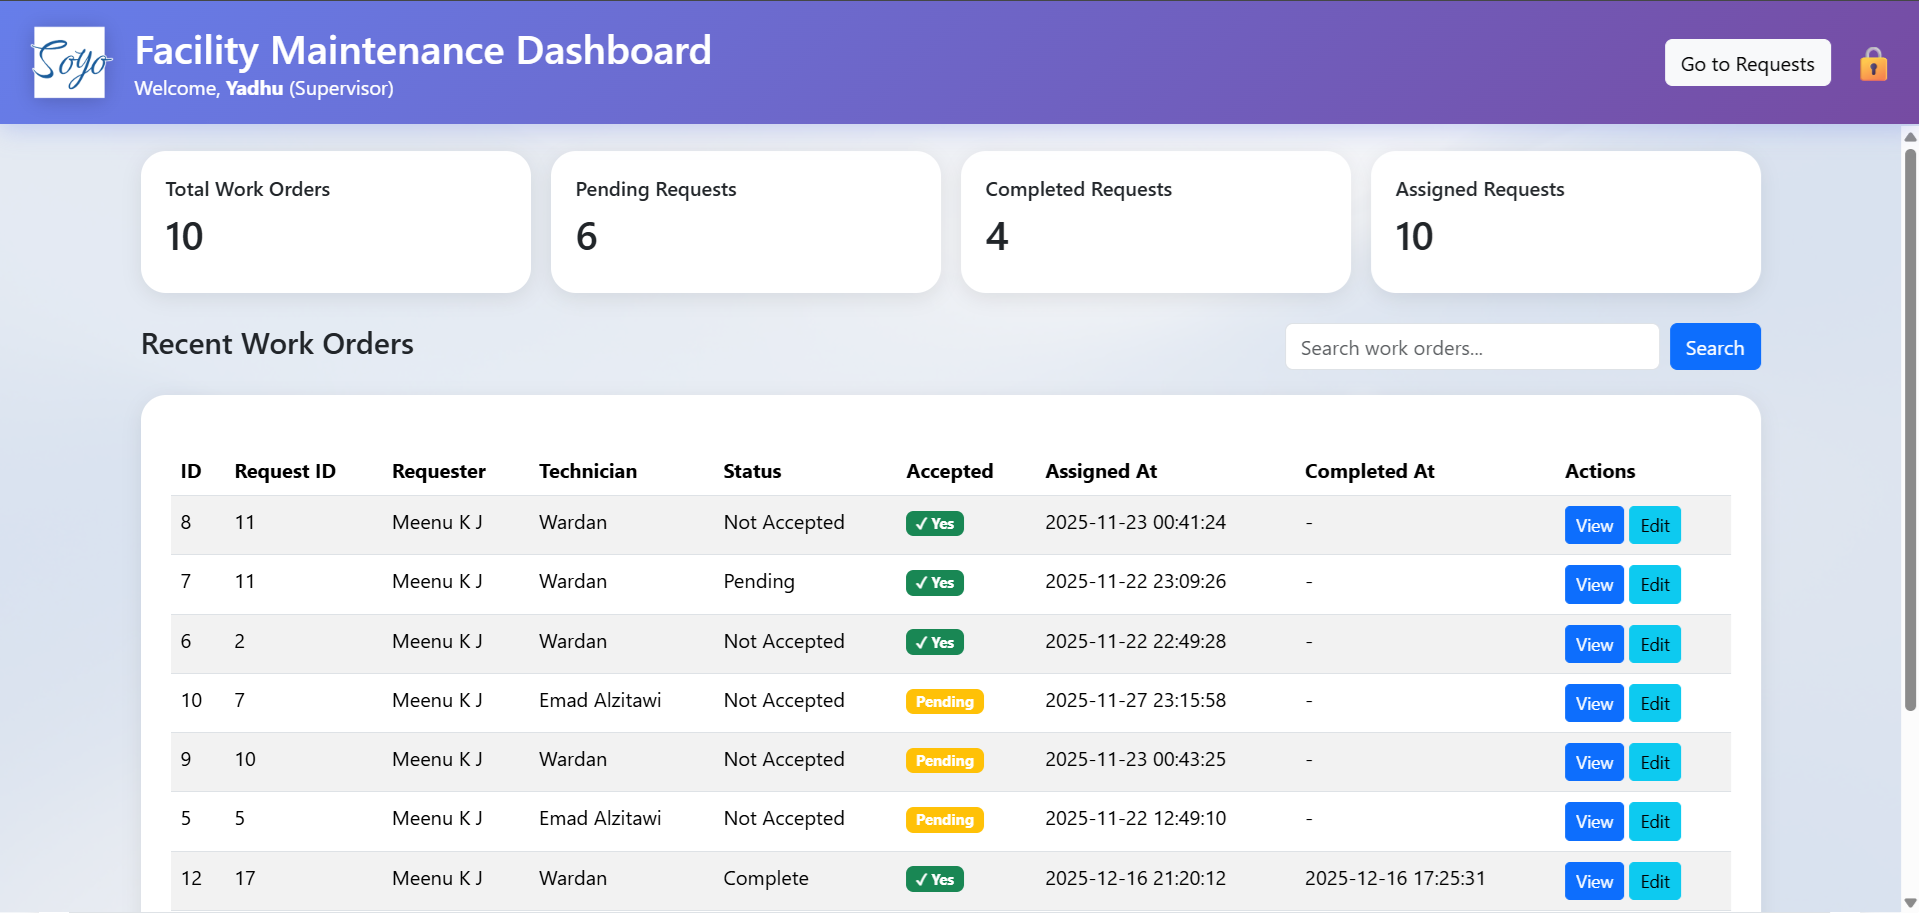
Task: Select the Pending Requests summary card
Action: pos(745,221)
